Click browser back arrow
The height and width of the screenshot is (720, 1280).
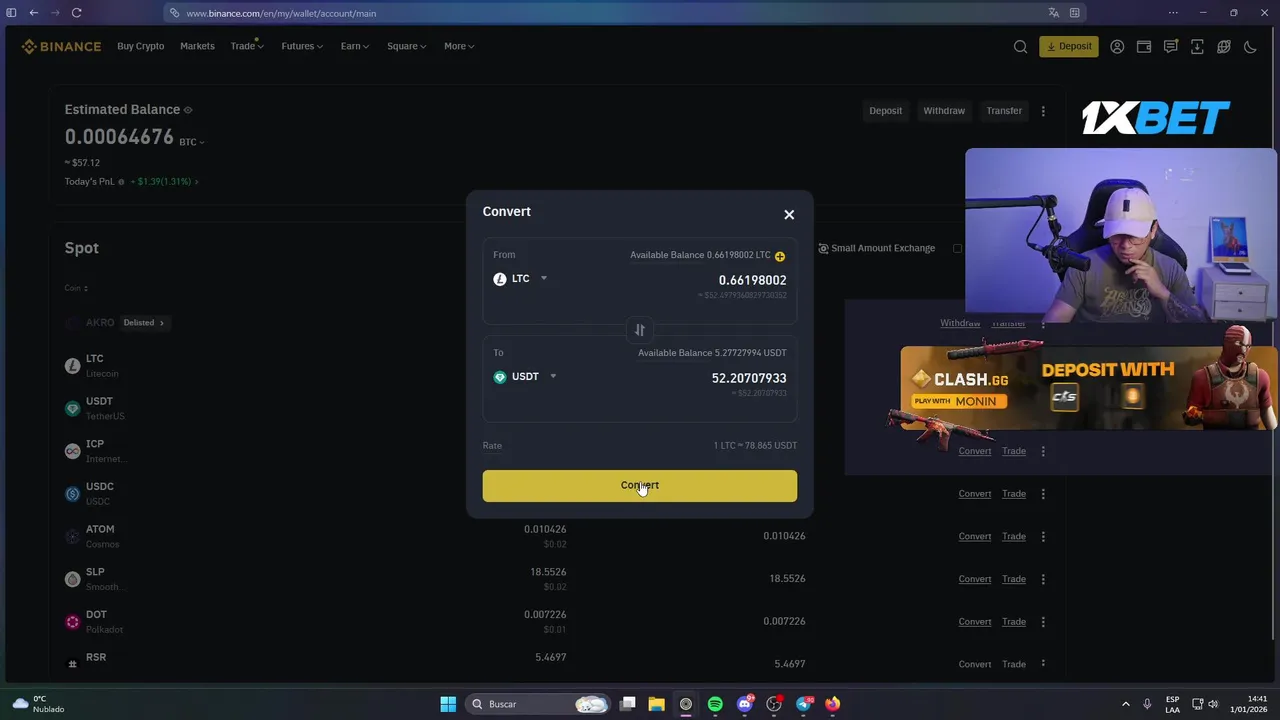click(x=33, y=13)
